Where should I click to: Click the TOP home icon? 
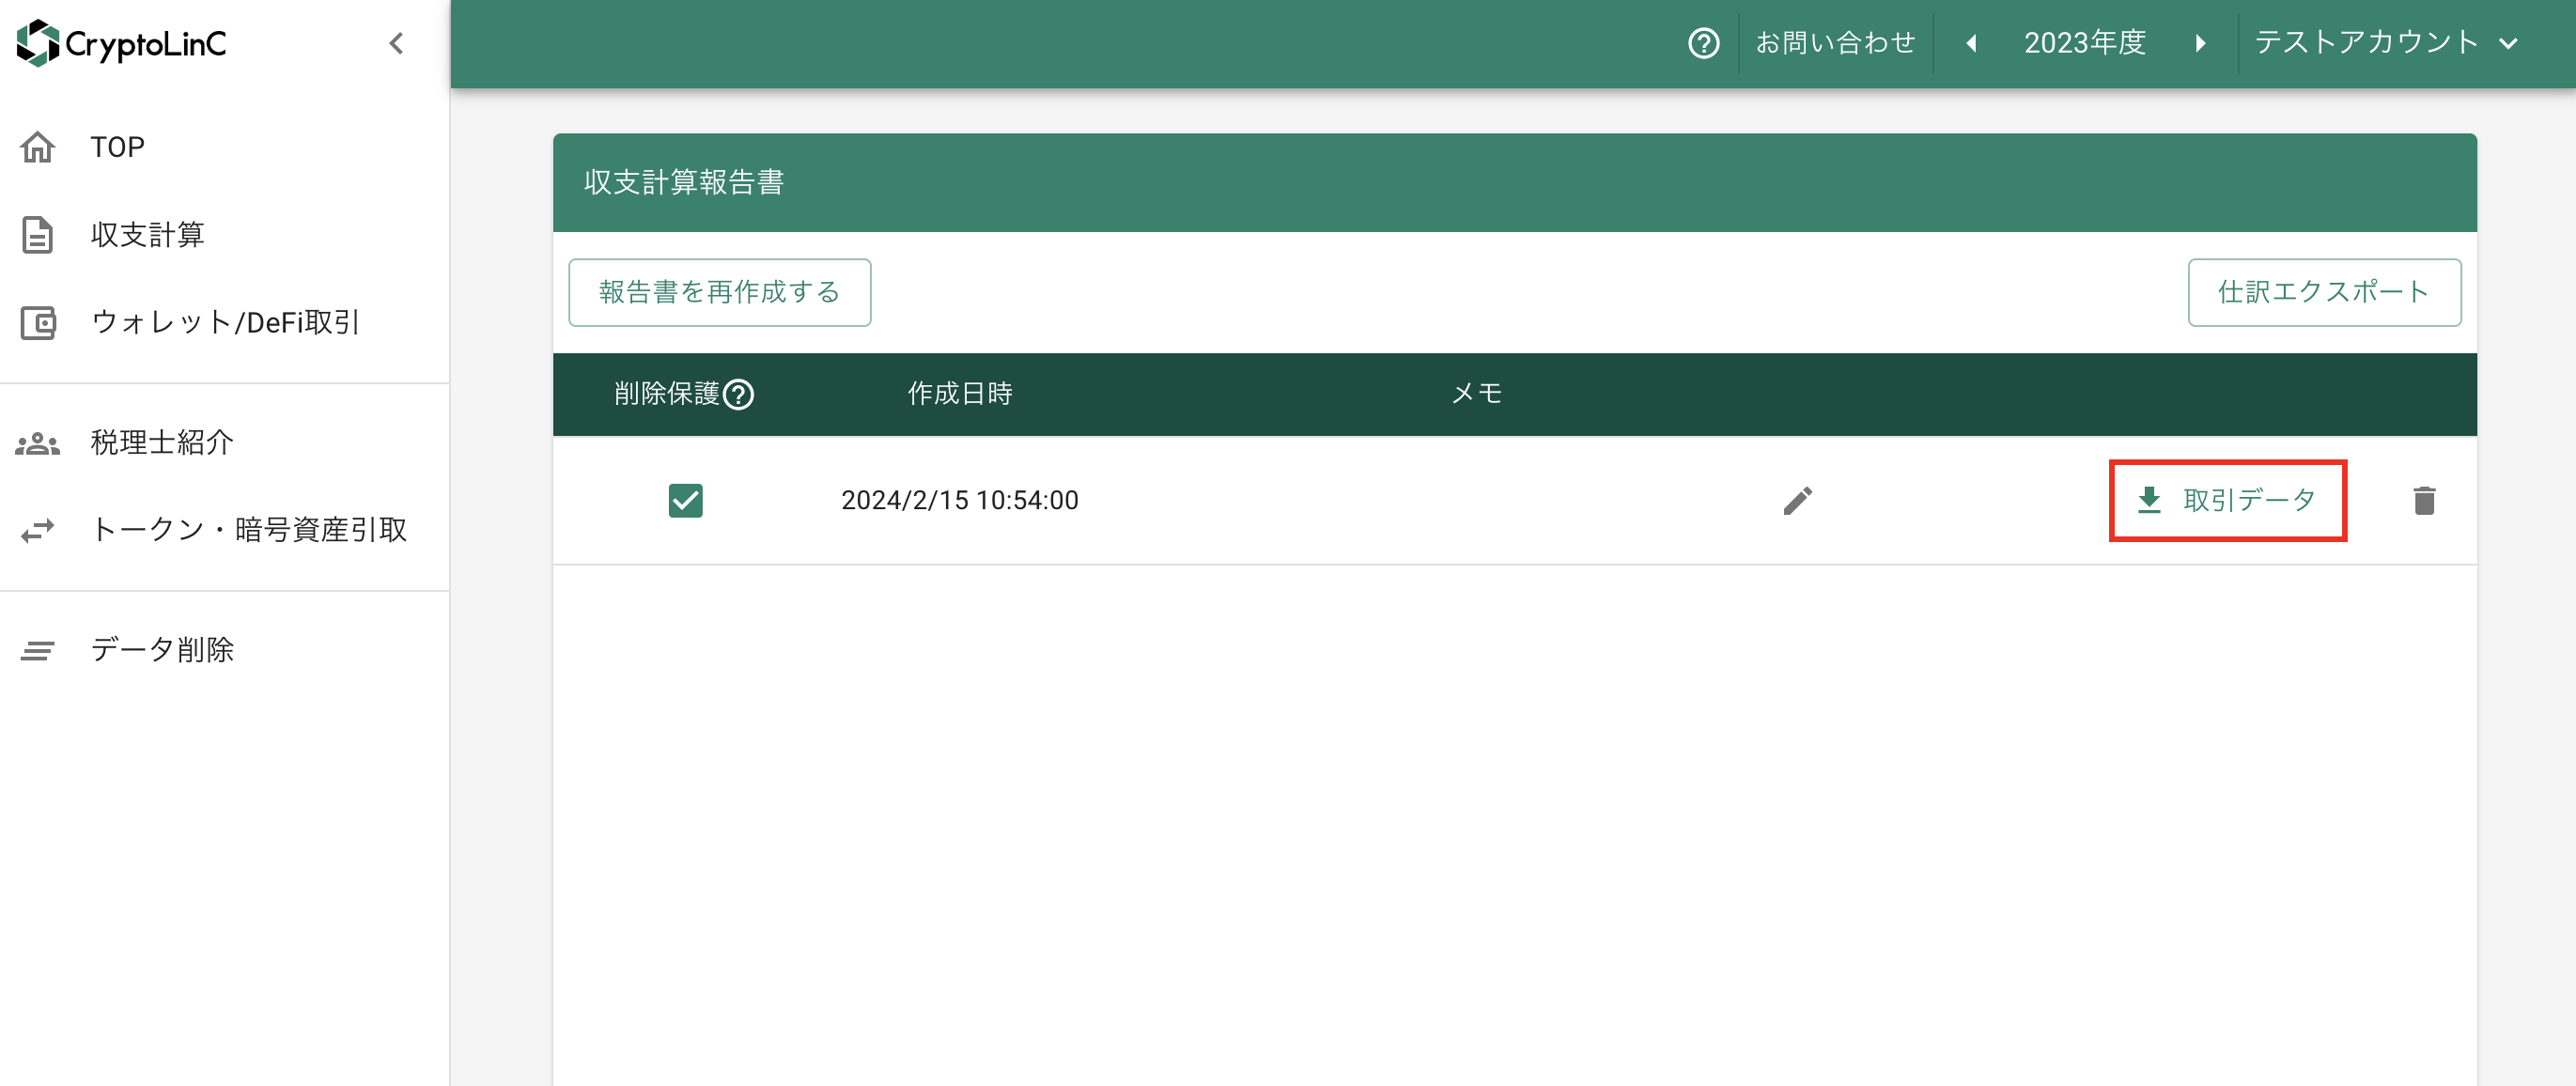point(38,147)
